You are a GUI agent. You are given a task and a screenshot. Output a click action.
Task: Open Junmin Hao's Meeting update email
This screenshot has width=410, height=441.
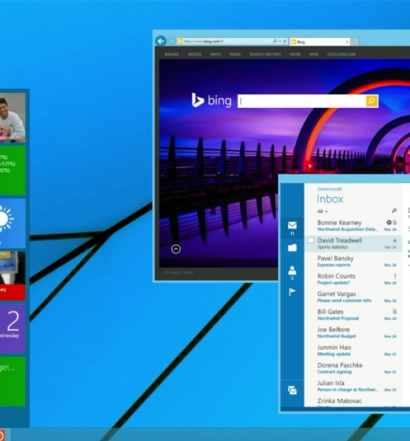pos(354,350)
